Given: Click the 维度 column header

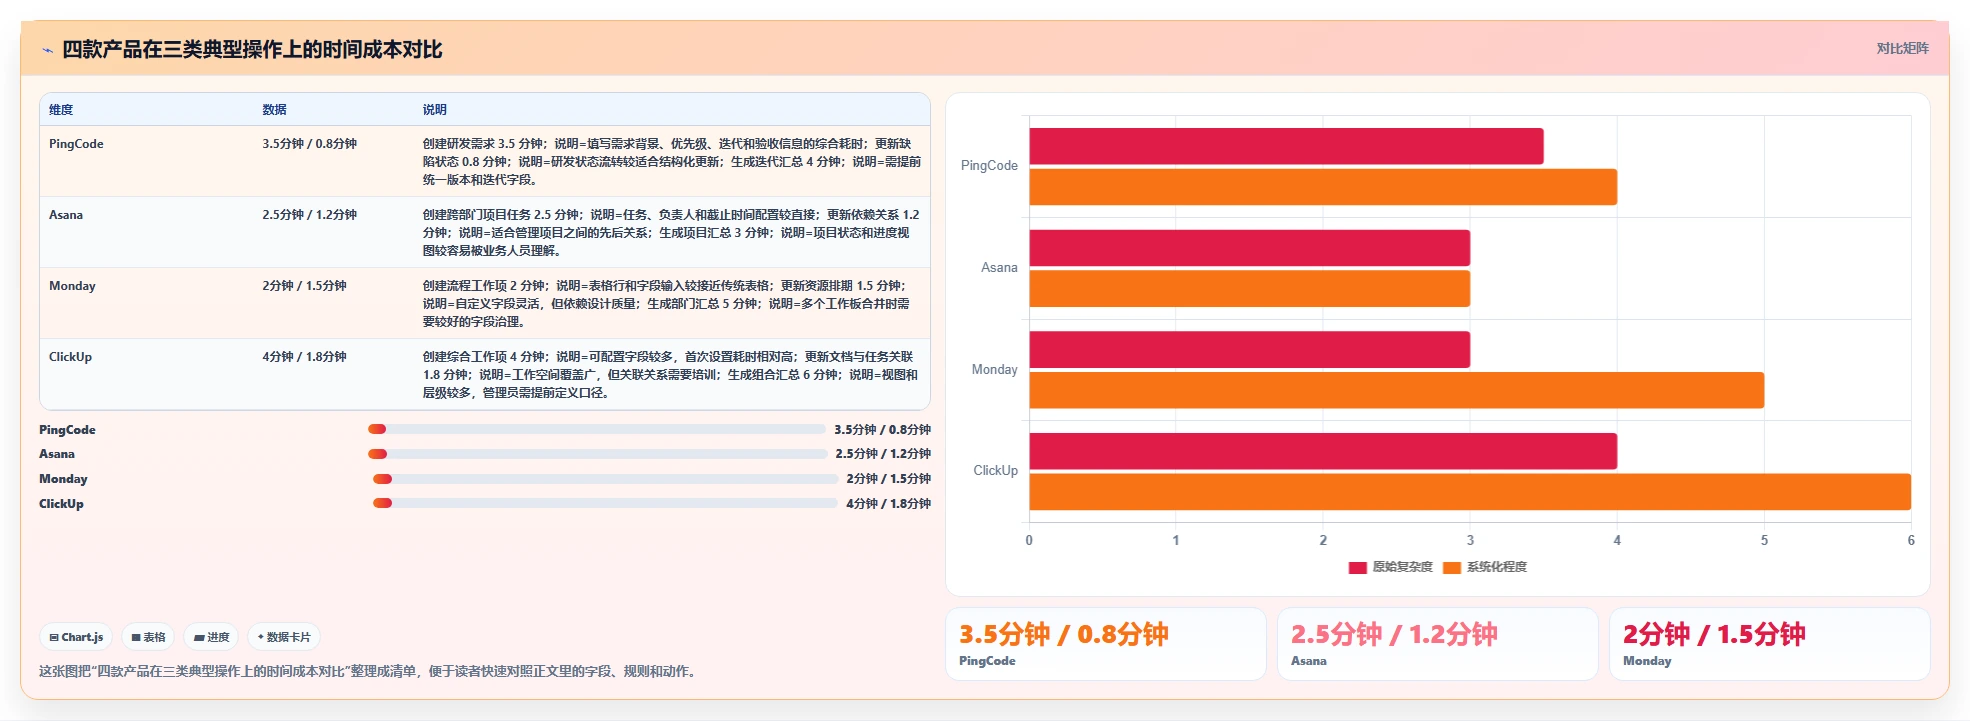Looking at the screenshot, I should 61,110.
